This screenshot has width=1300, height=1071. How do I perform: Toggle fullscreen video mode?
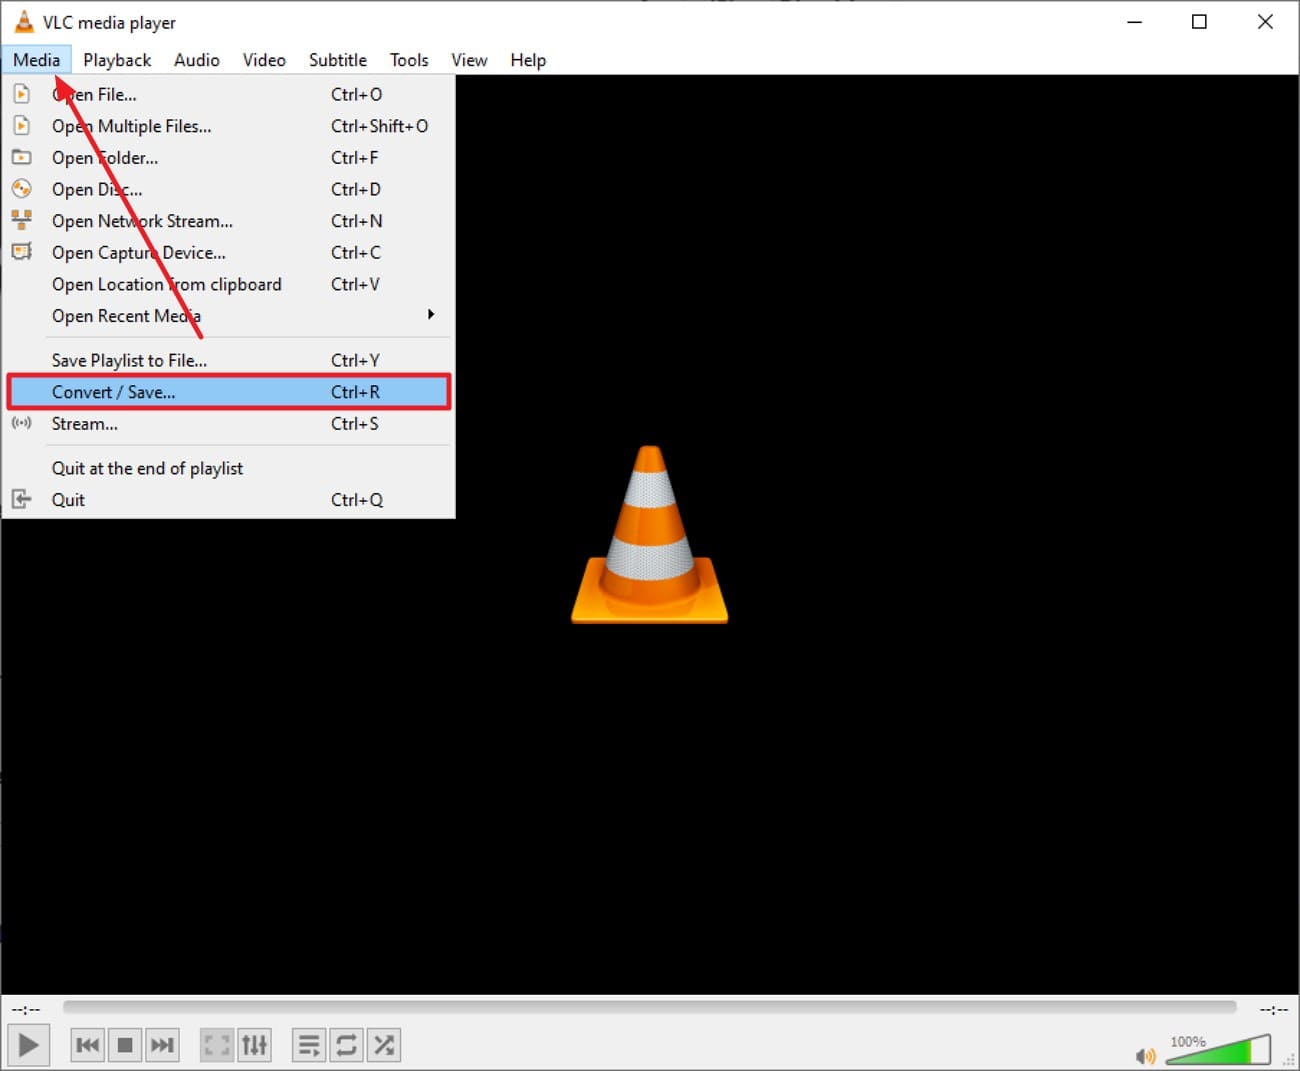[x=216, y=1044]
